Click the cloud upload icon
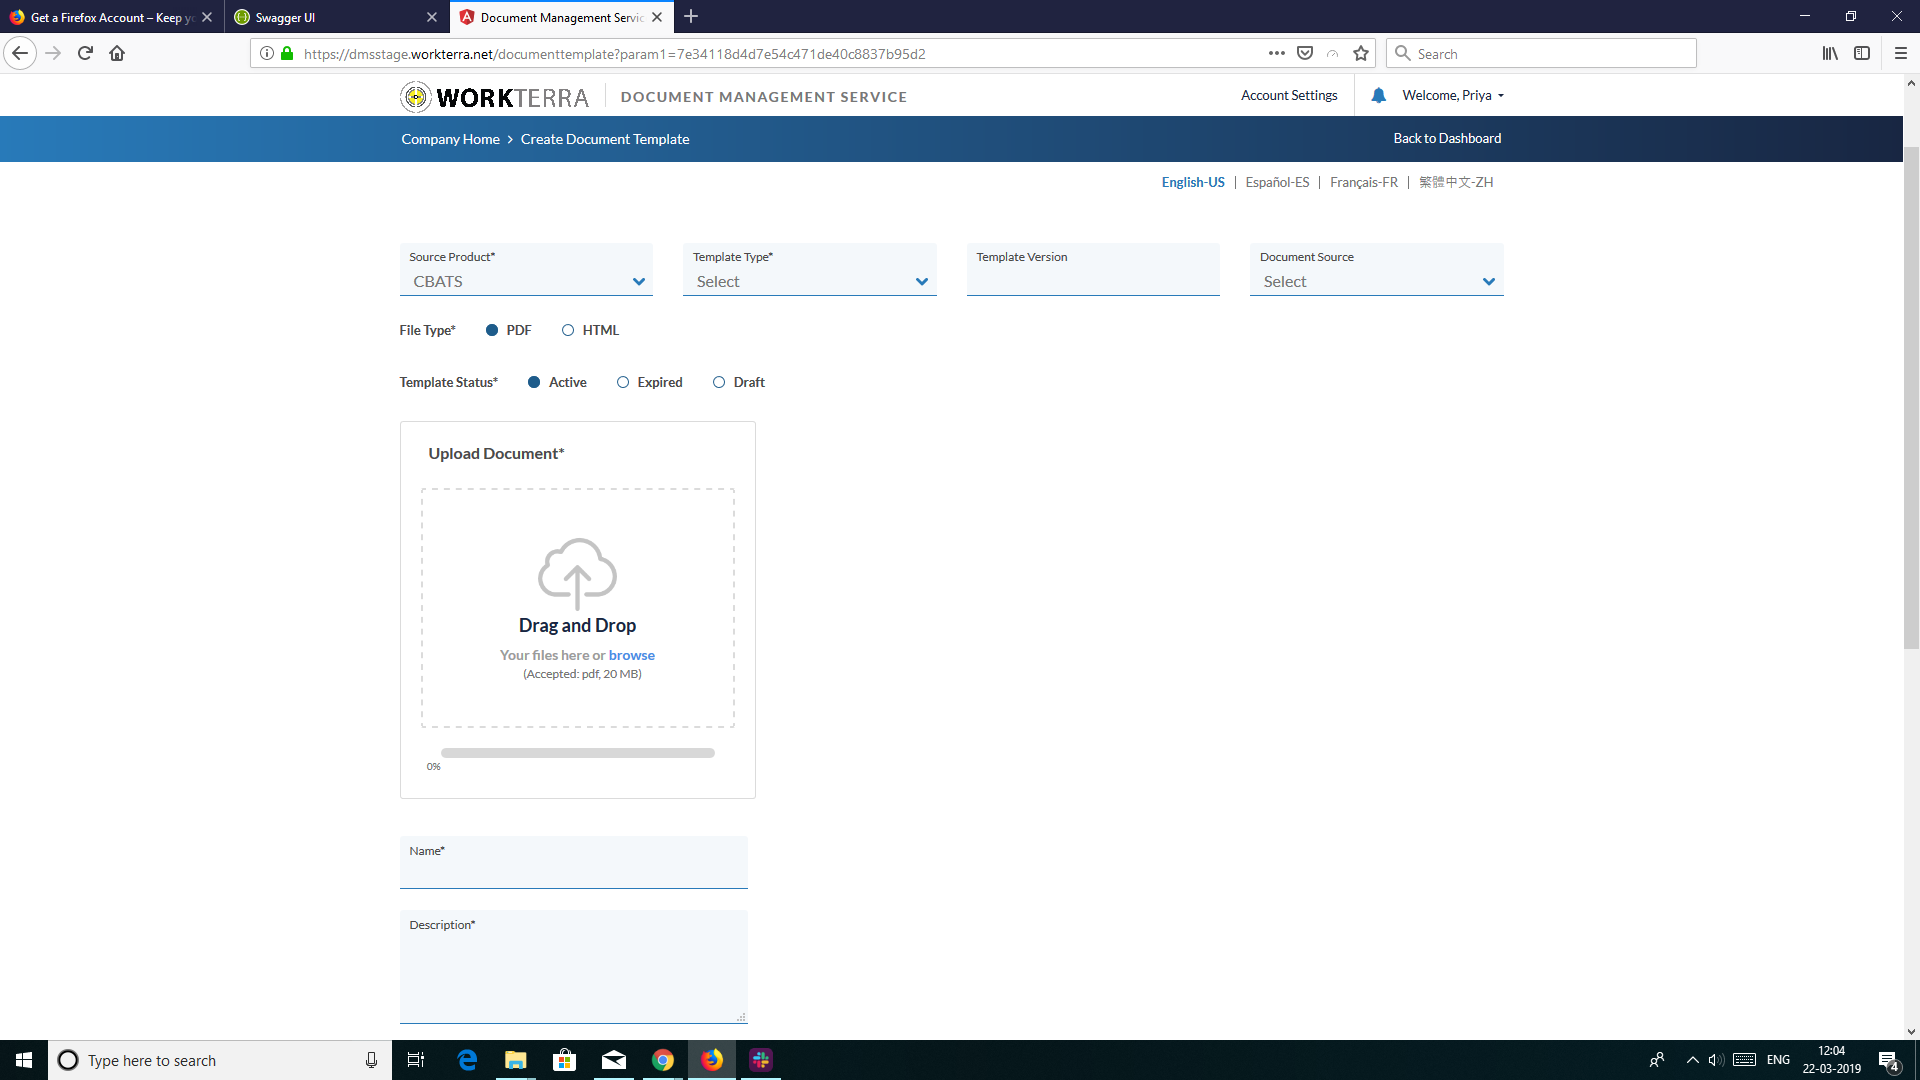This screenshot has width=1920, height=1080. coord(577,573)
